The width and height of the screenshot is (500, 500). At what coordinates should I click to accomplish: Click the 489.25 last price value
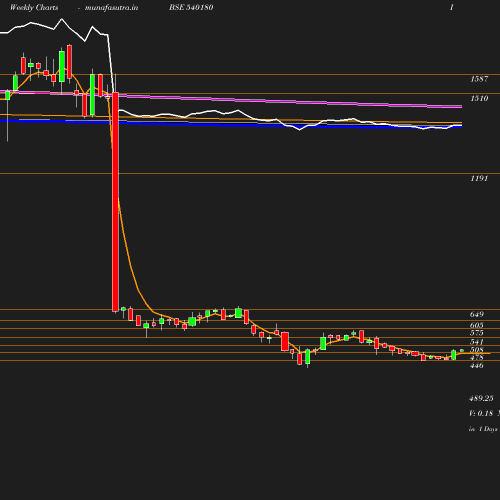[x=481, y=398]
